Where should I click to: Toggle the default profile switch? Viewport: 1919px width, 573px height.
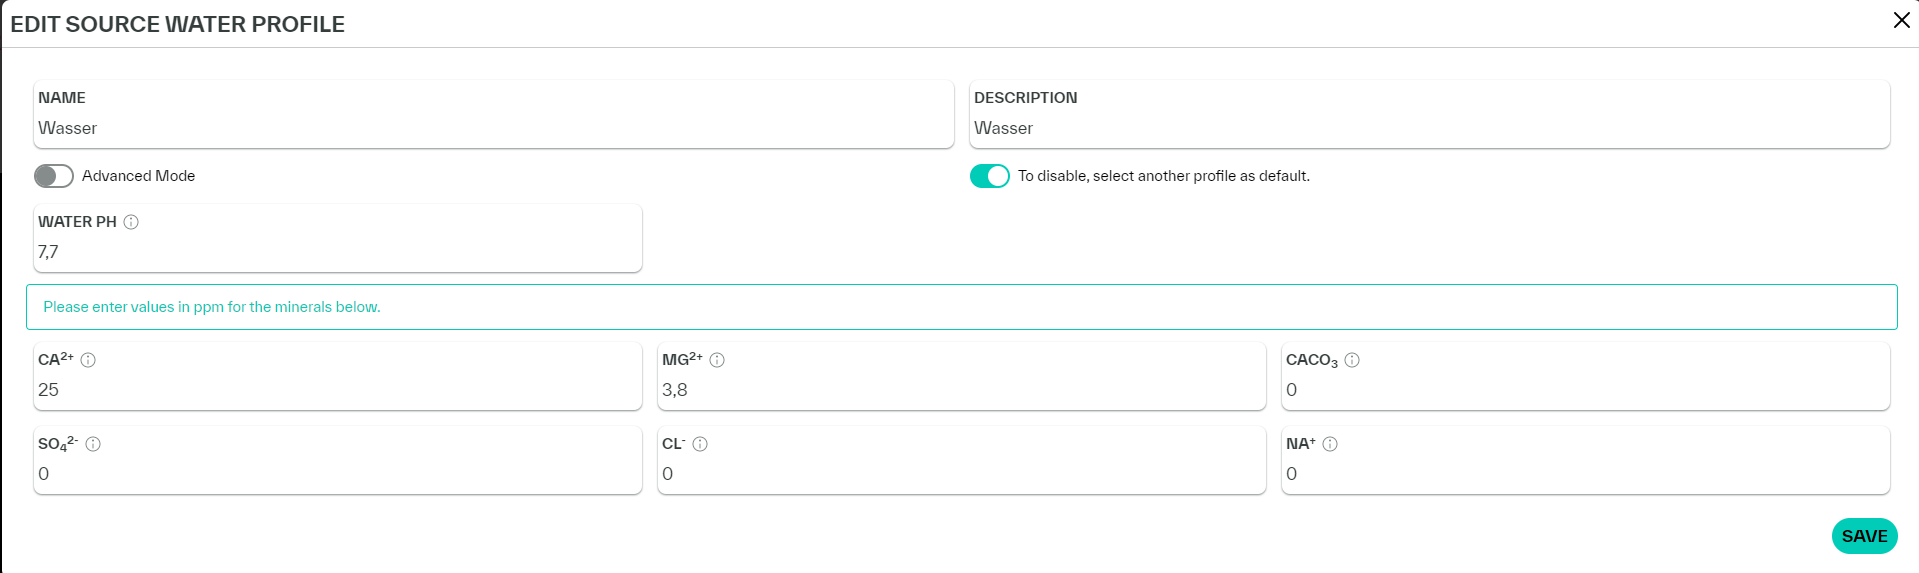point(990,176)
